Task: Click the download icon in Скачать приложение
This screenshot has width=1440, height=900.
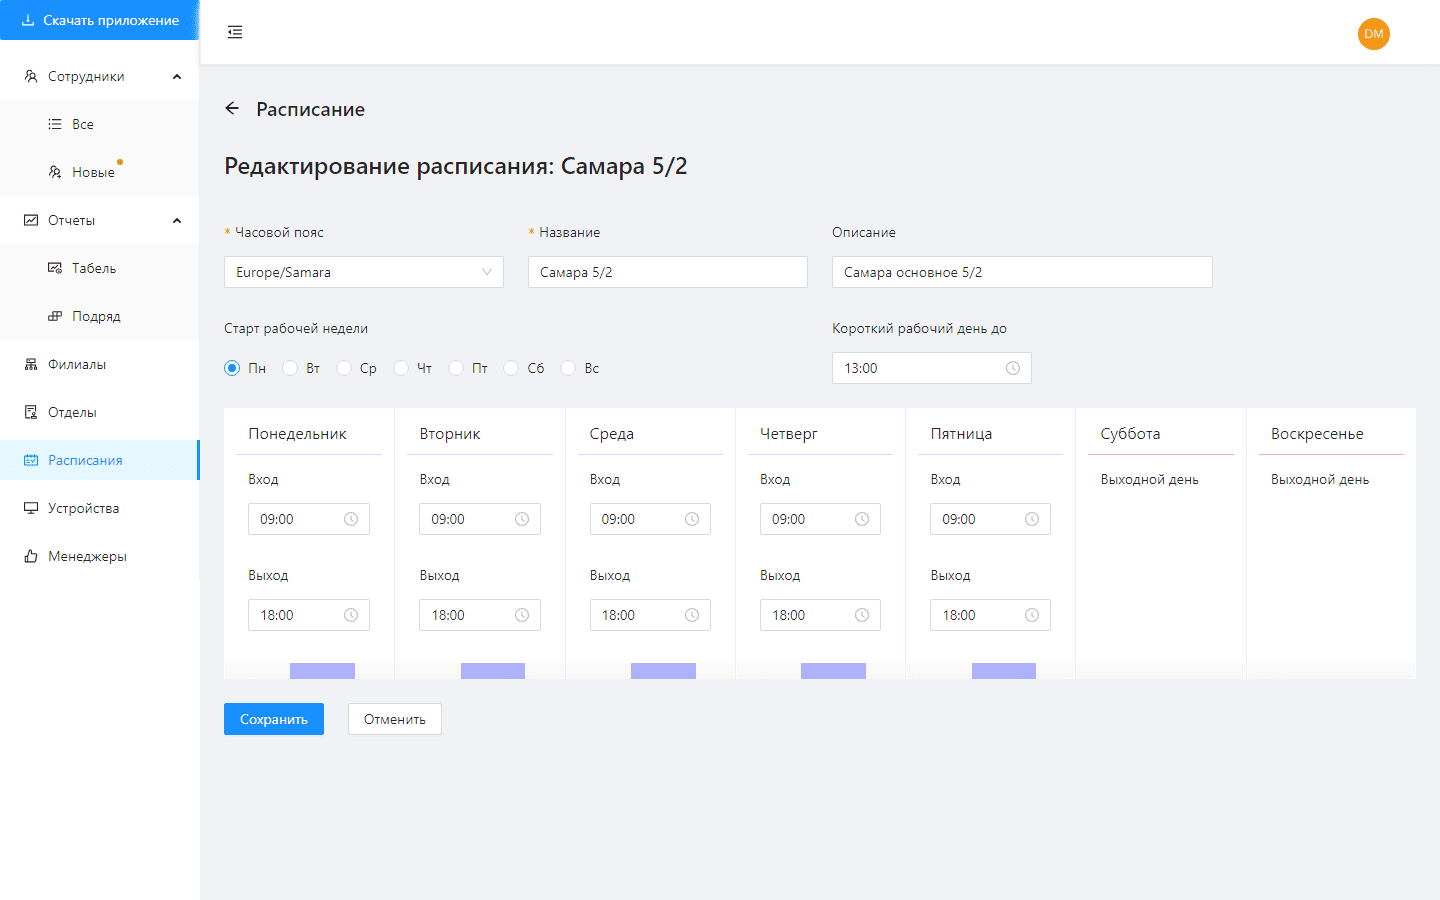Action: click(28, 20)
